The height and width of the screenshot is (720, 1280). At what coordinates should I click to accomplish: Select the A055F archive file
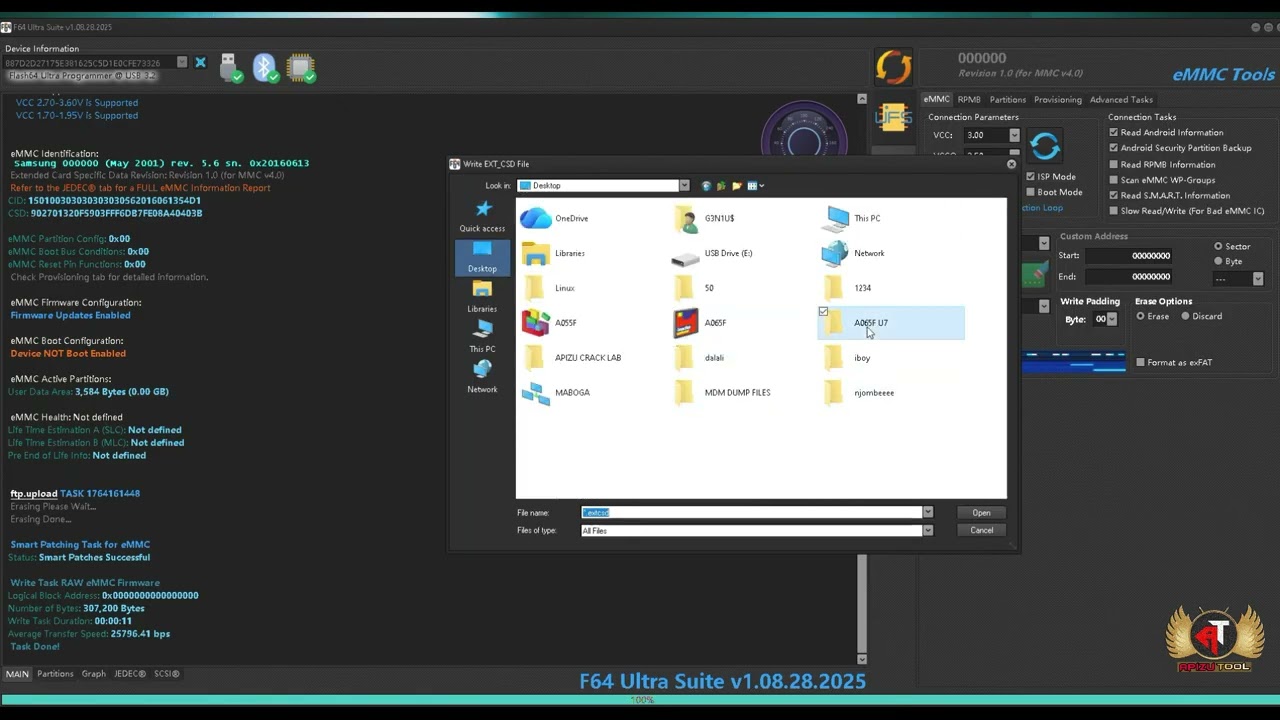(549, 323)
